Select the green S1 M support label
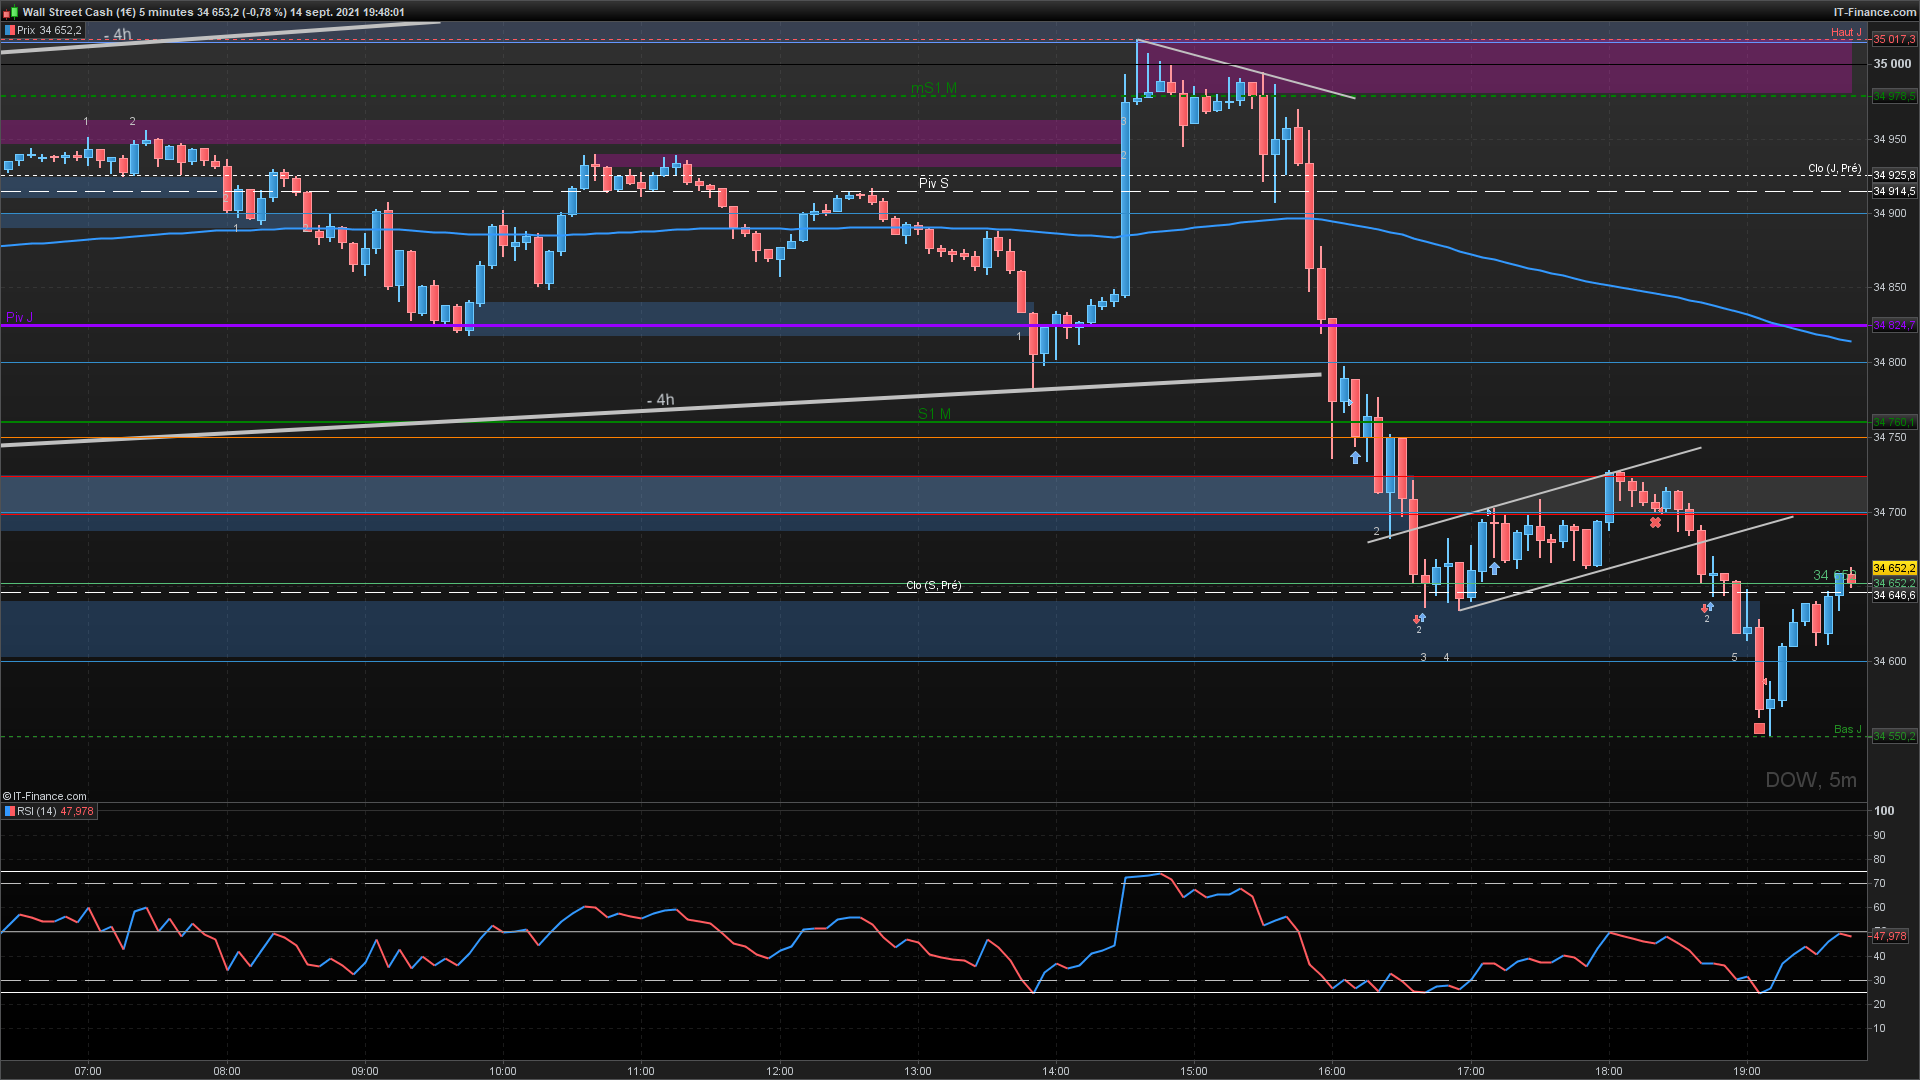This screenshot has height=1080, width=1920. 934,414
